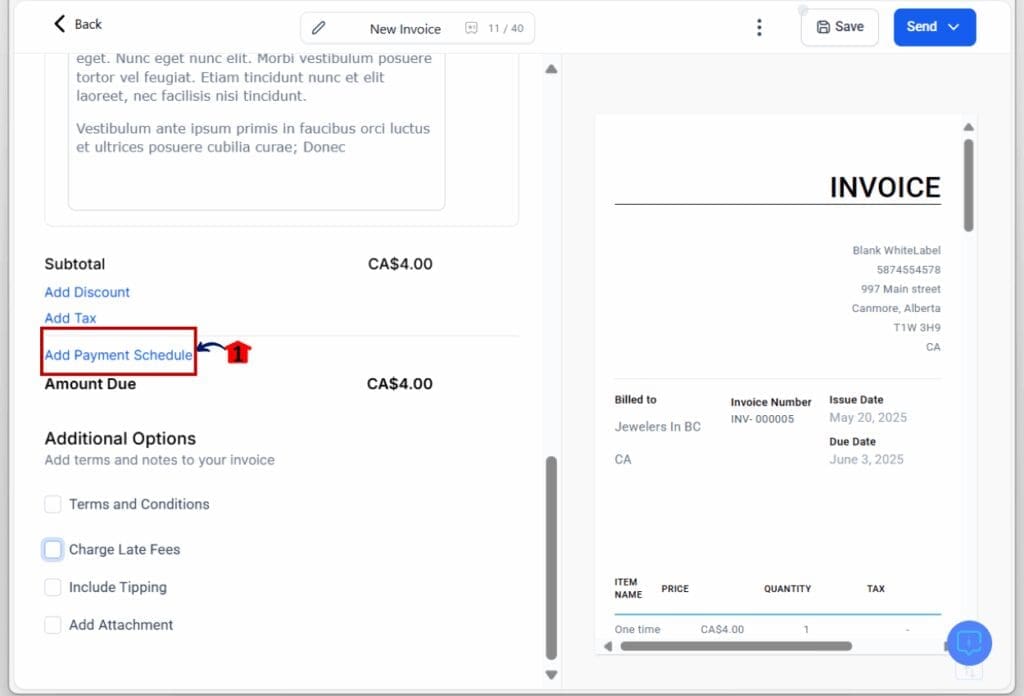The height and width of the screenshot is (696, 1024).
Task: Click inside the lorem ipsum notes text box
Action: (x=257, y=131)
